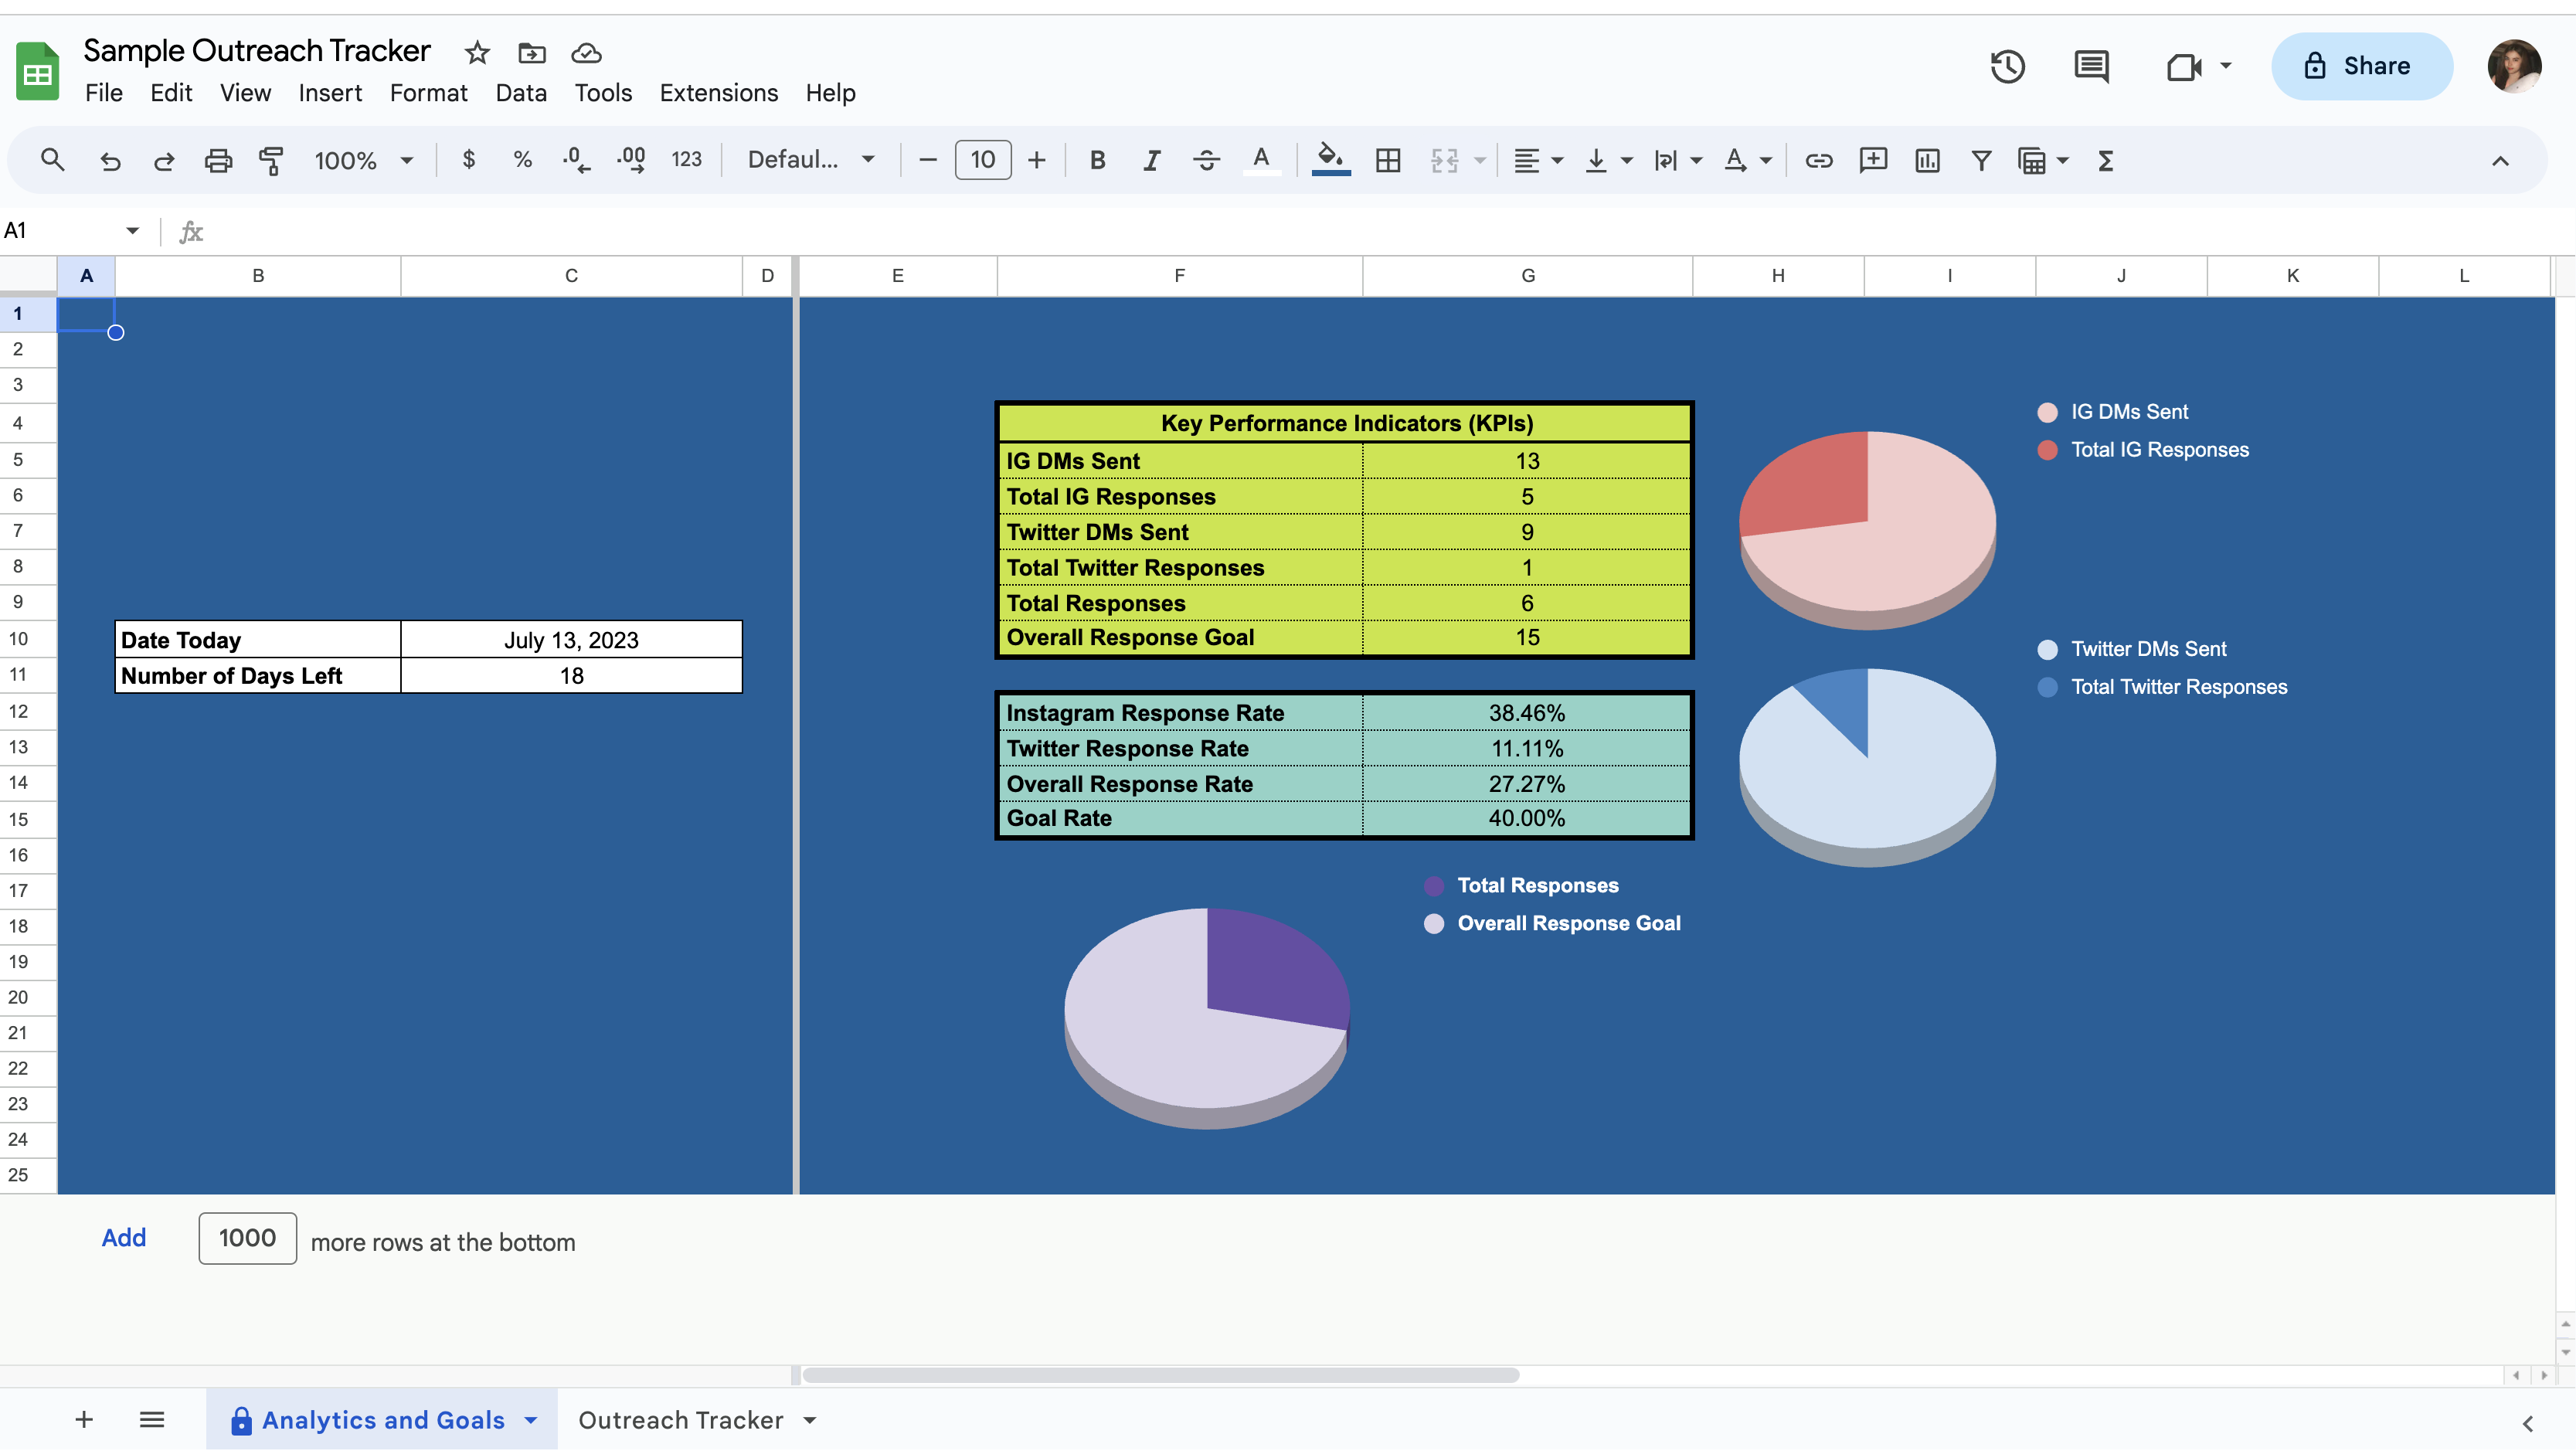Open the File menu
The height and width of the screenshot is (1451, 2576).
tap(103, 93)
